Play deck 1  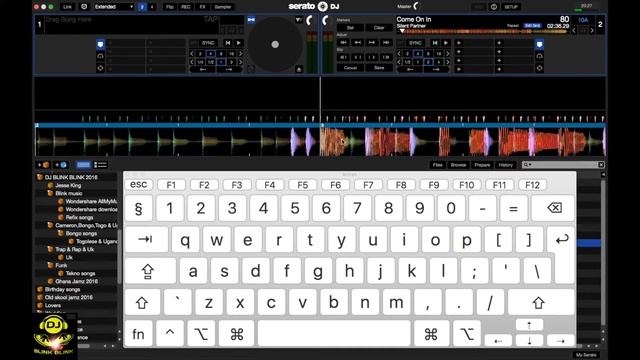tap(239, 43)
